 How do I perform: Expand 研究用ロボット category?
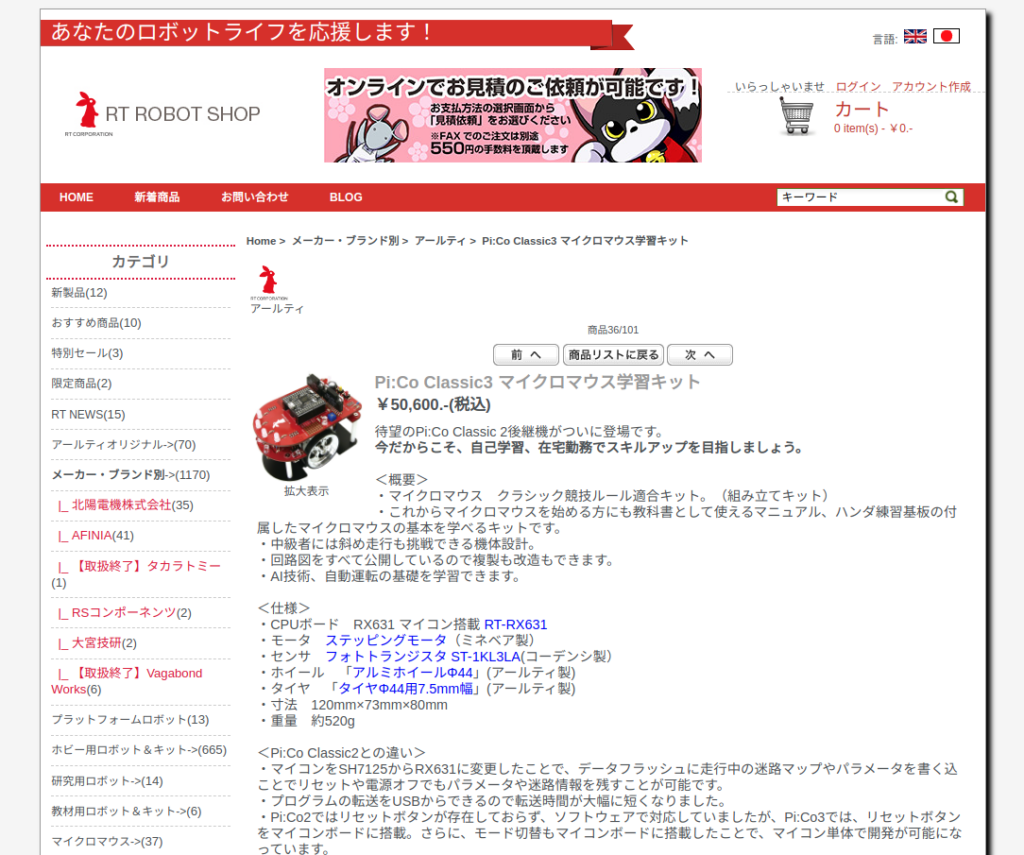107,781
